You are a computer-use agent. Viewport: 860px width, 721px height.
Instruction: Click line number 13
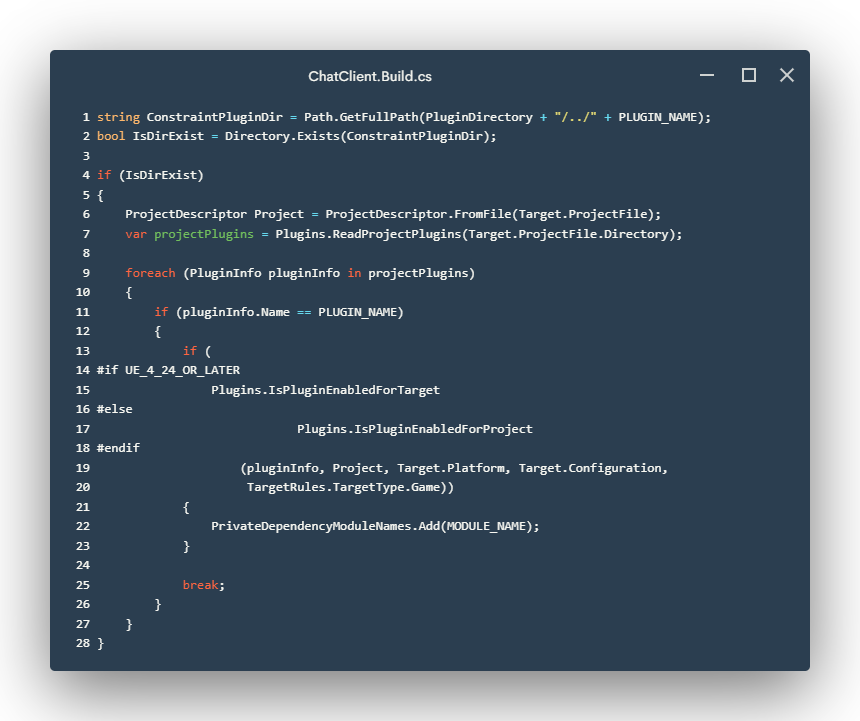[83, 351]
